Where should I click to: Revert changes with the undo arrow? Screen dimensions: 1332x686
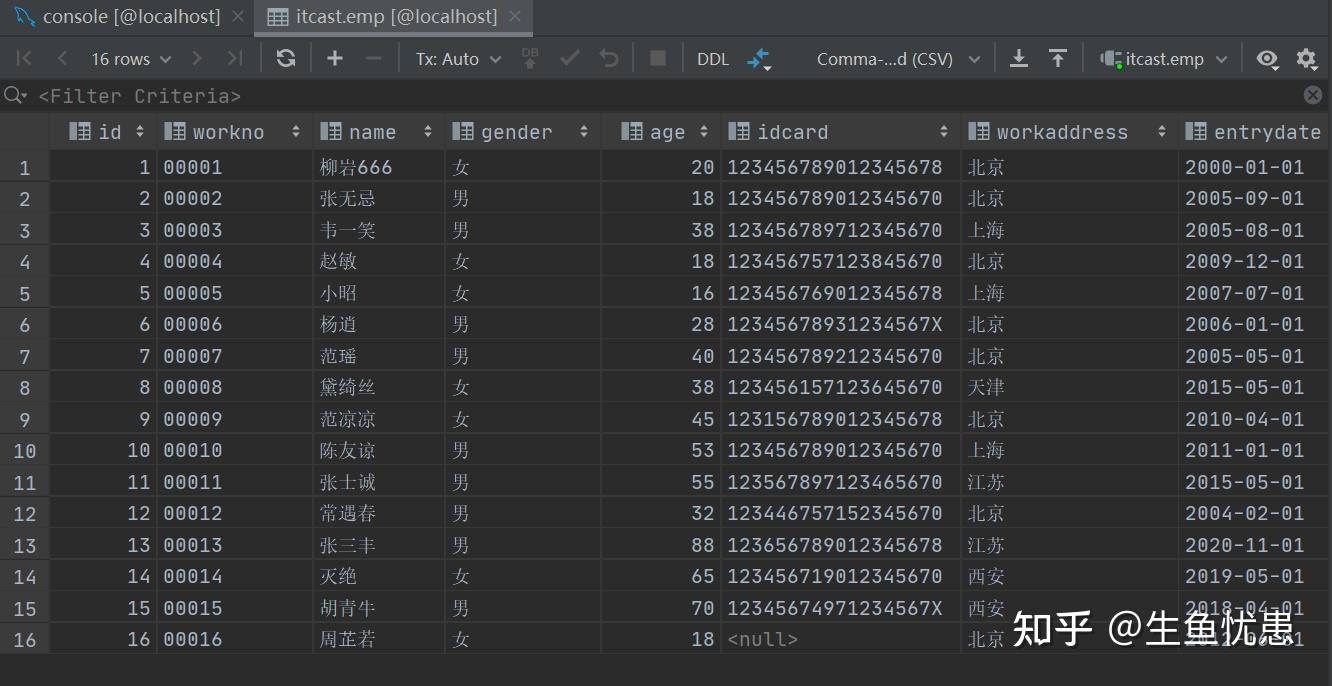click(609, 59)
